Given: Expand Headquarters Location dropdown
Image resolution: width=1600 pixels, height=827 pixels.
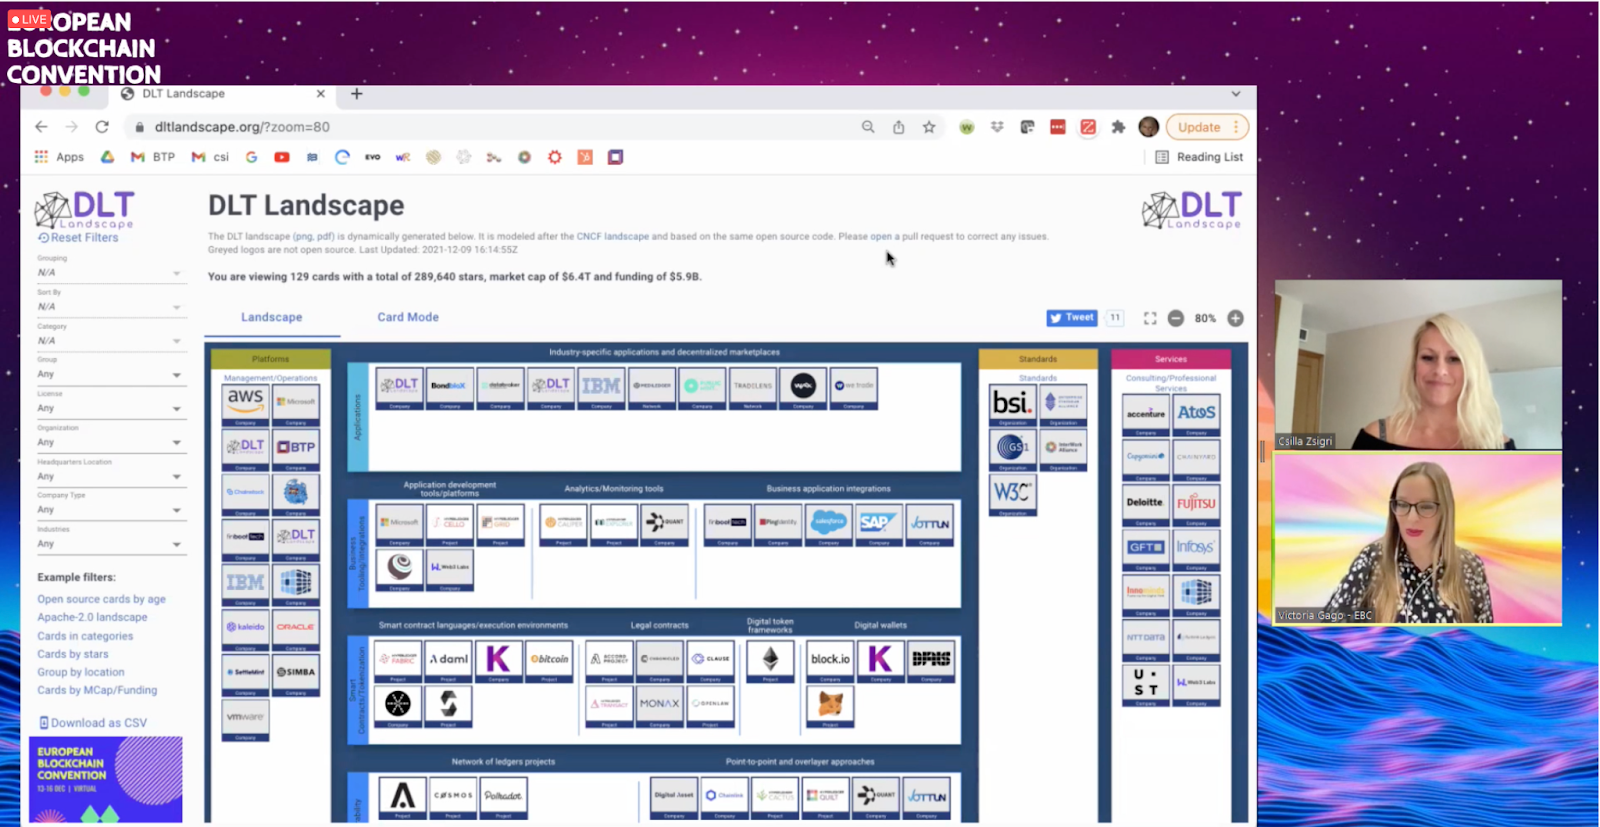Looking at the screenshot, I should [x=108, y=476].
